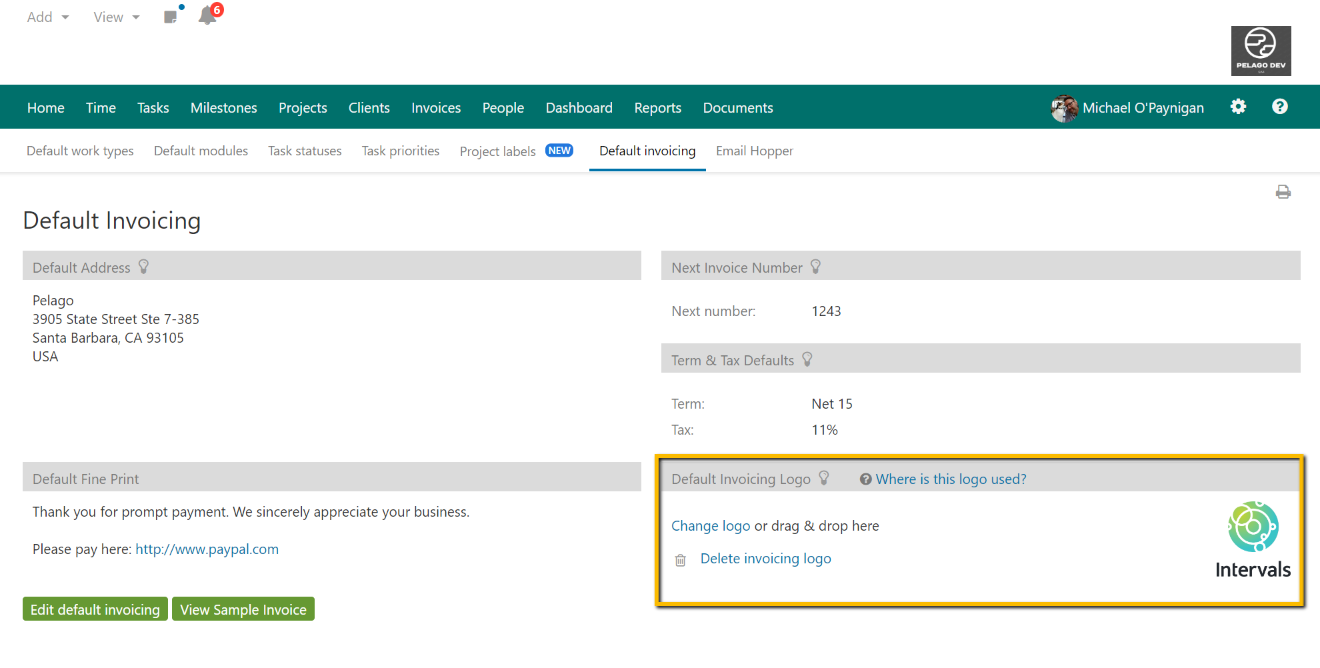
Task: Open the notifications bell icon
Action: (x=207, y=16)
